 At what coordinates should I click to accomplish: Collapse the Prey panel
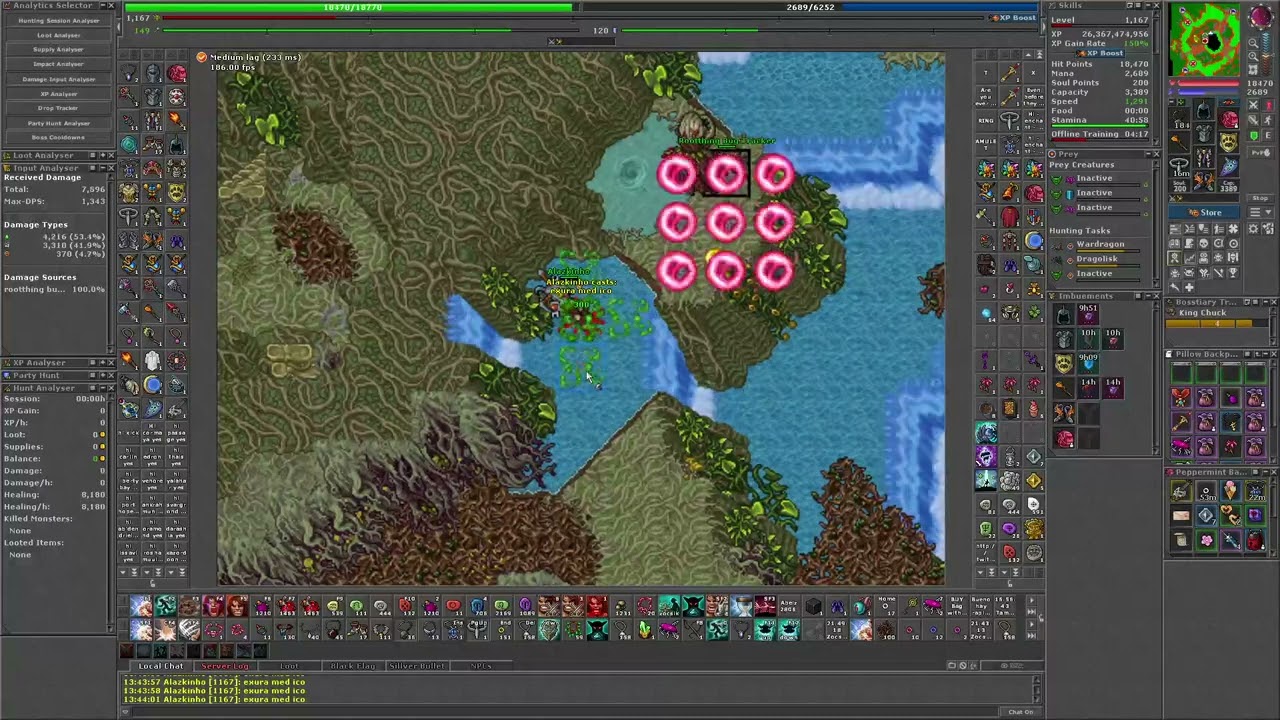pyautogui.click(x=1146, y=154)
